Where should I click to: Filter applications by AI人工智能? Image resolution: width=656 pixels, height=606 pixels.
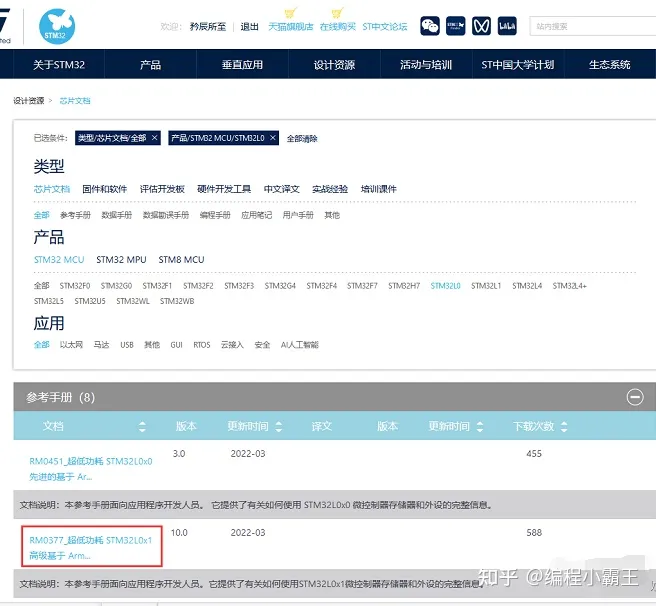tap(300, 344)
